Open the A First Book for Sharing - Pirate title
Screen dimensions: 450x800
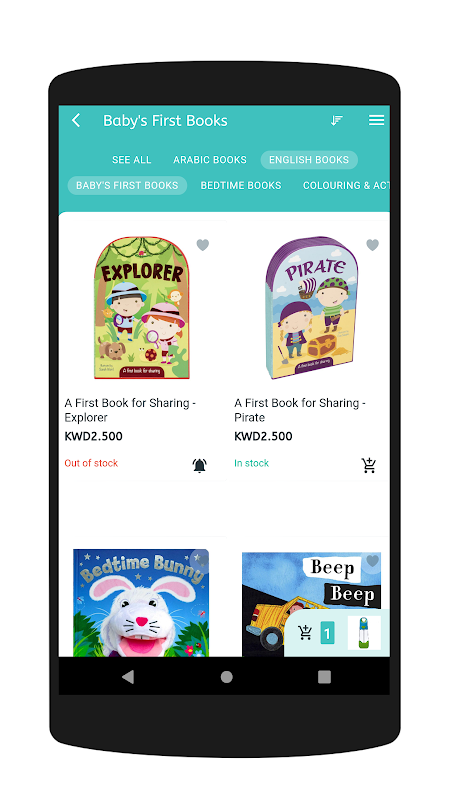299,410
